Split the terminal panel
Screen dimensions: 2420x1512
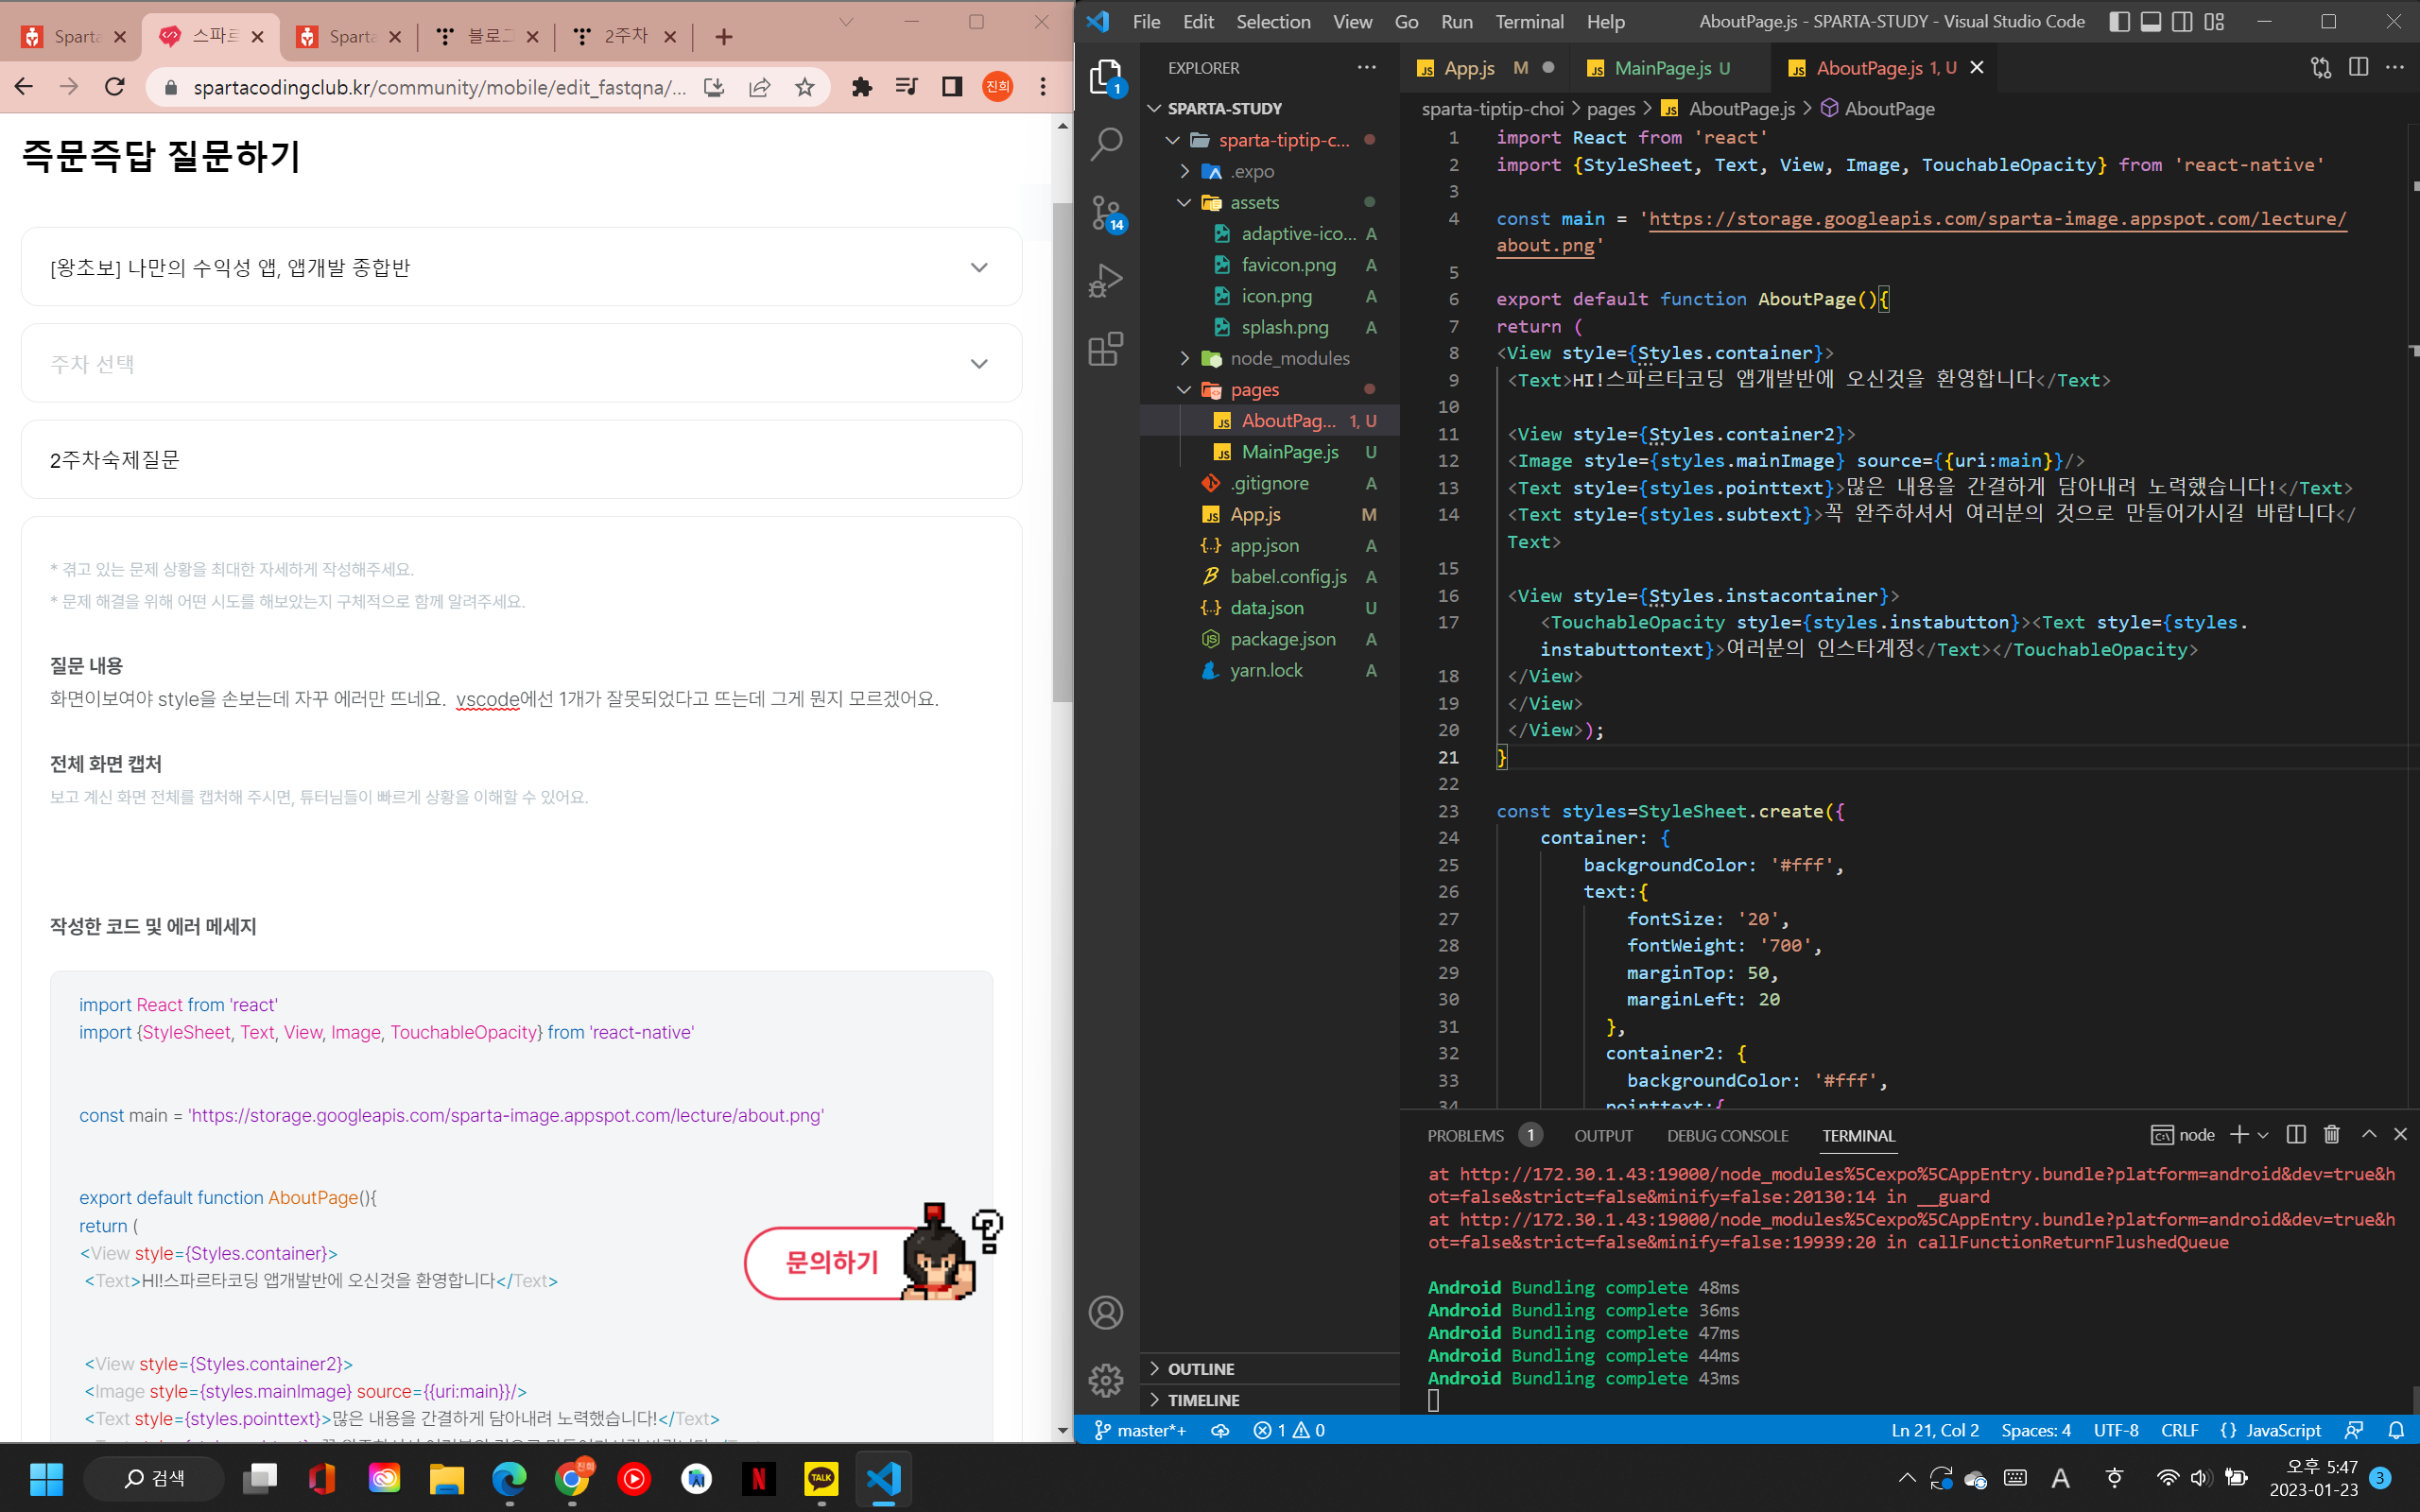click(2296, 1134)
